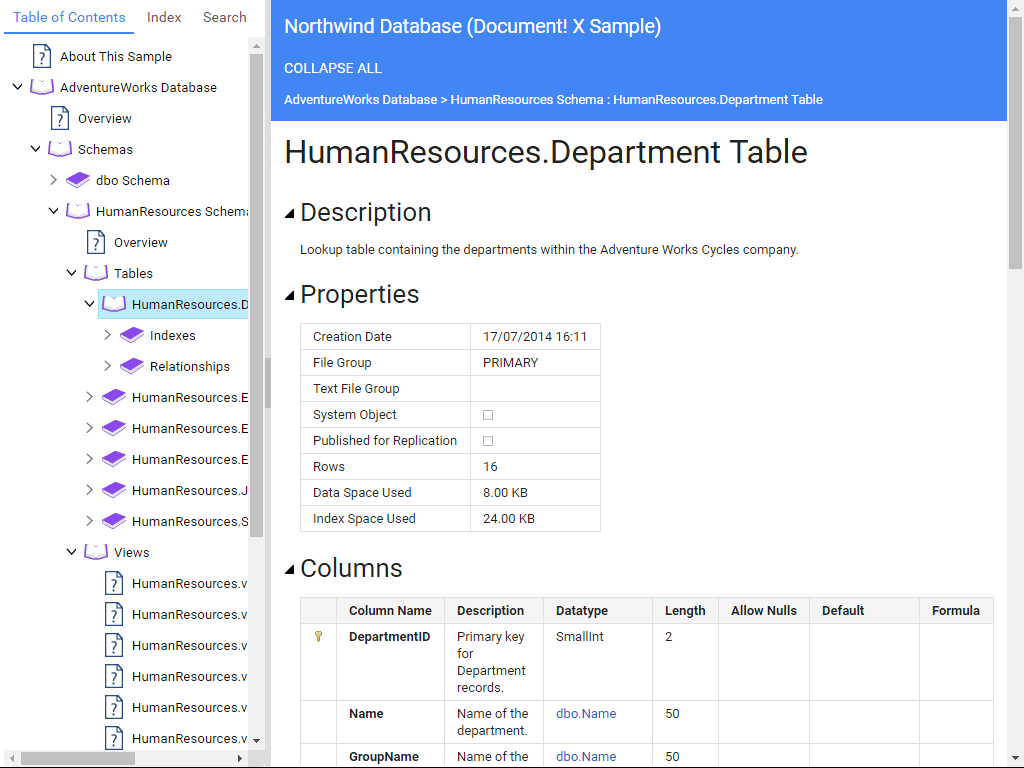Collapse the selected HumanResources.D node chevron
The height and width of the screenshot is (768, 1024).
[x=89, y=304]
